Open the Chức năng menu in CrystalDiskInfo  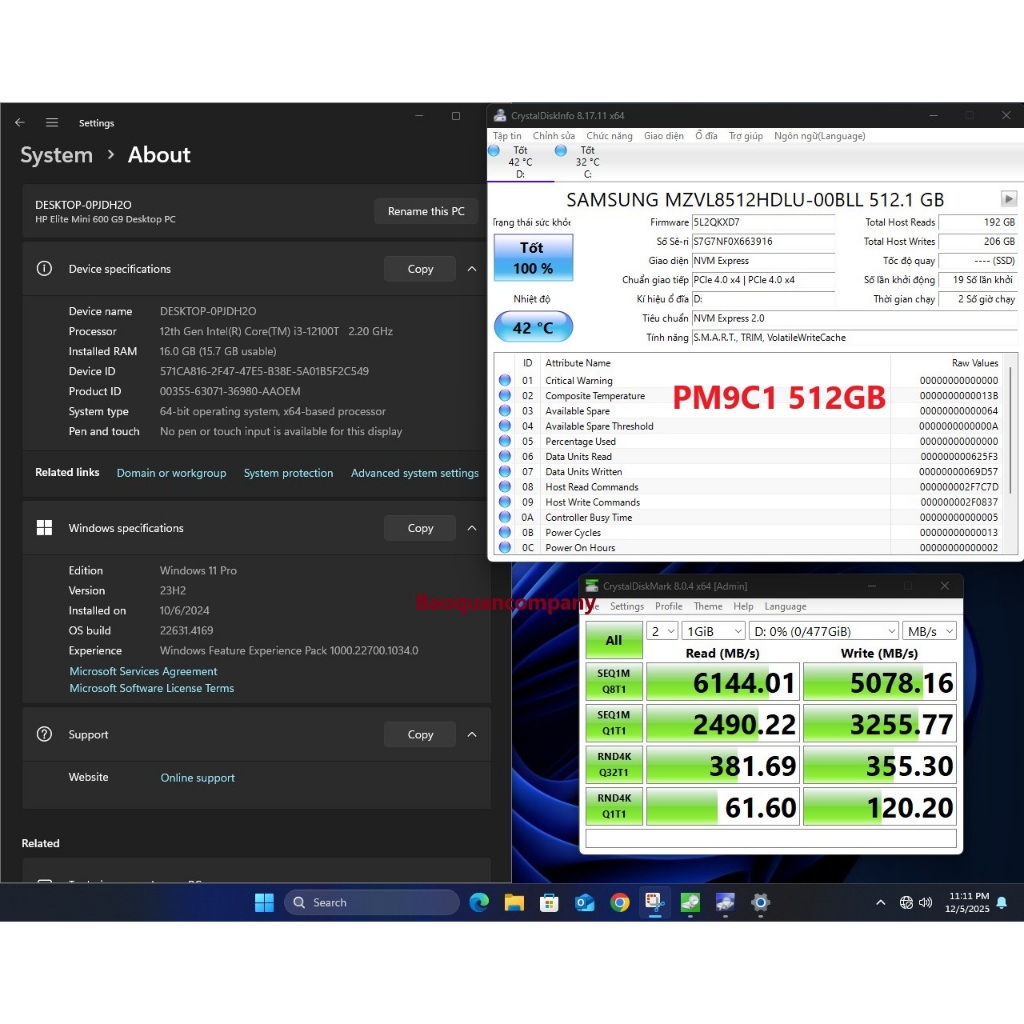[609, 135]
